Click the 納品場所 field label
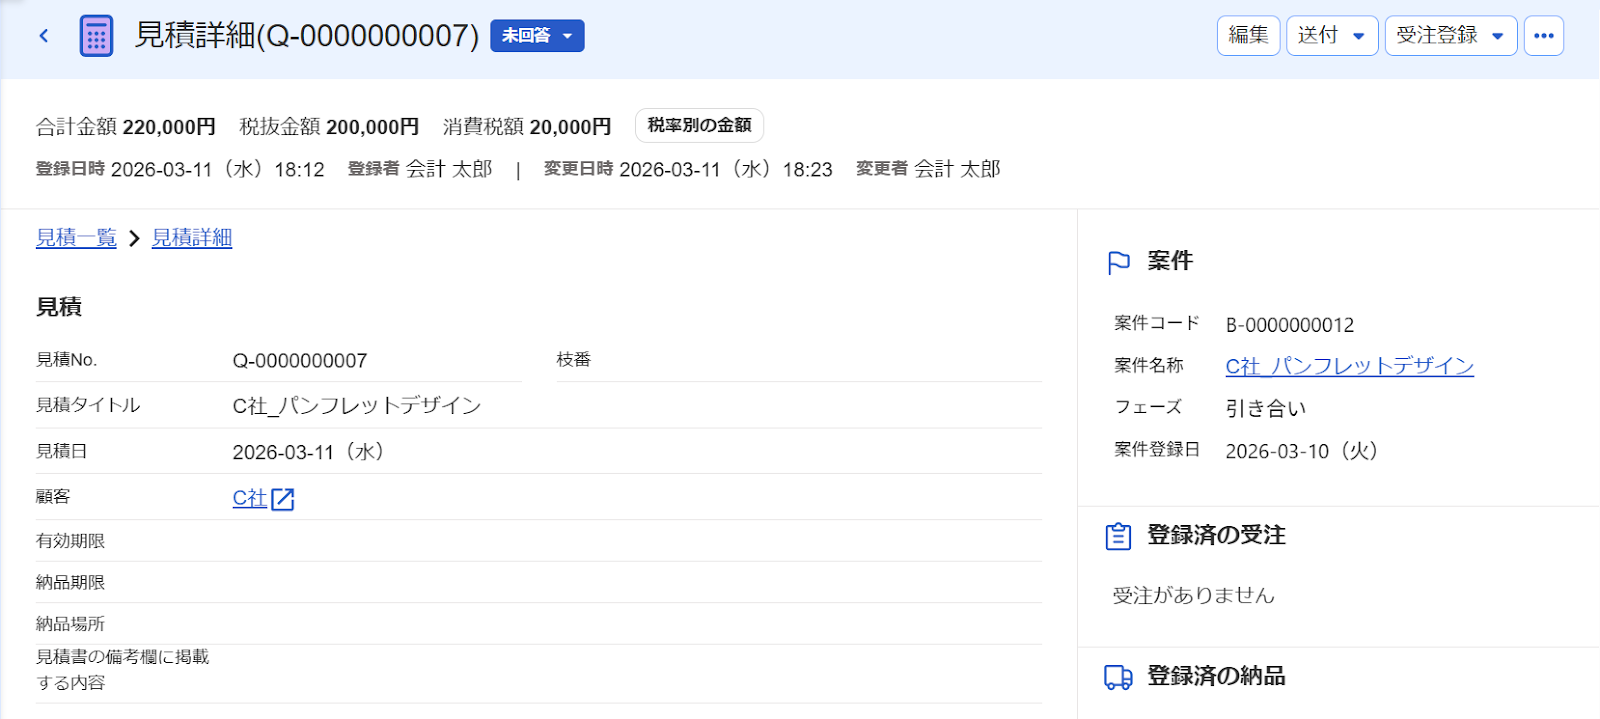This screenshot has height=719, width=1600. click(x=71, y=624)
